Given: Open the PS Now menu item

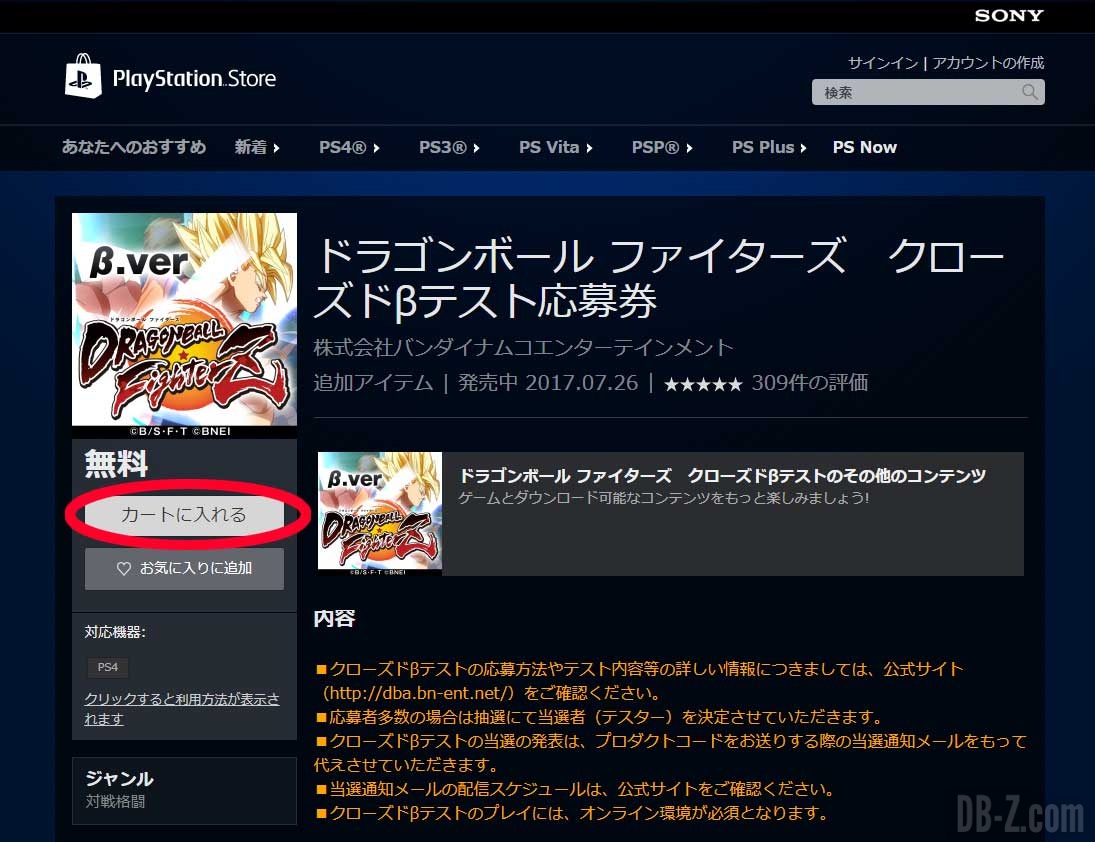Looking at the screenshot, I should pyautogui.click(x=865, y=147).
